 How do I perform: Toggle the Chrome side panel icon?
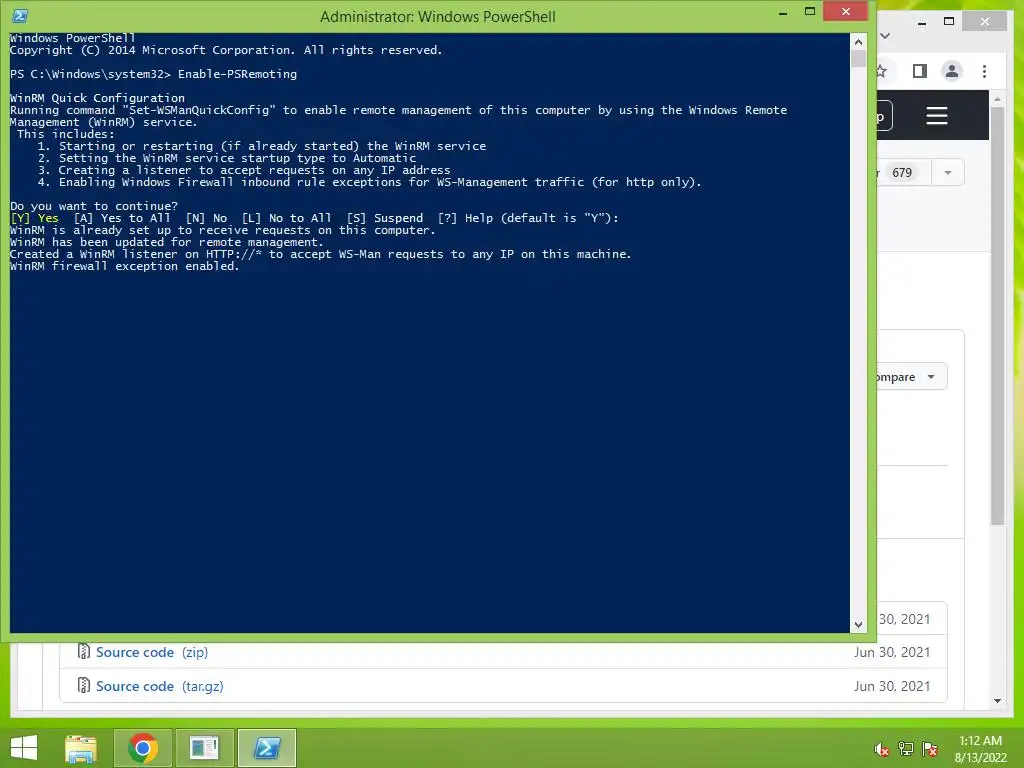[x=920, y=71]
